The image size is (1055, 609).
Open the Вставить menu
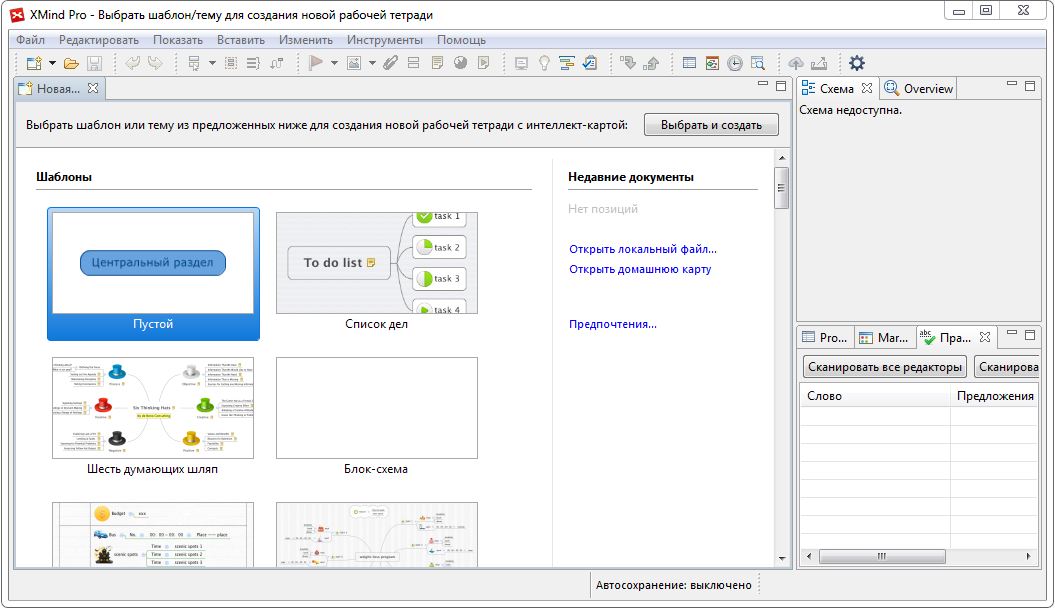tap(241, 40)
